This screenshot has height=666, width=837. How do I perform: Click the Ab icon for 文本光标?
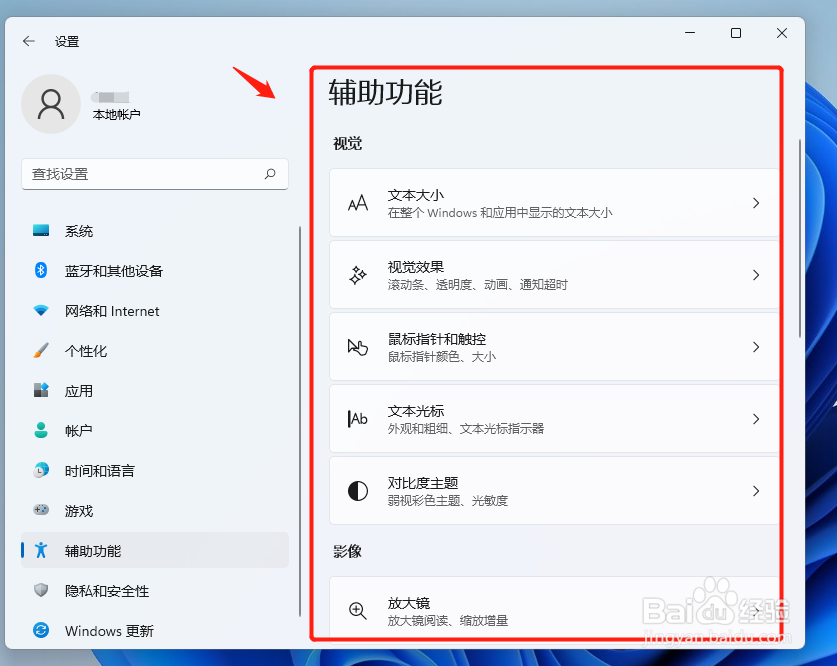[358, 419]
